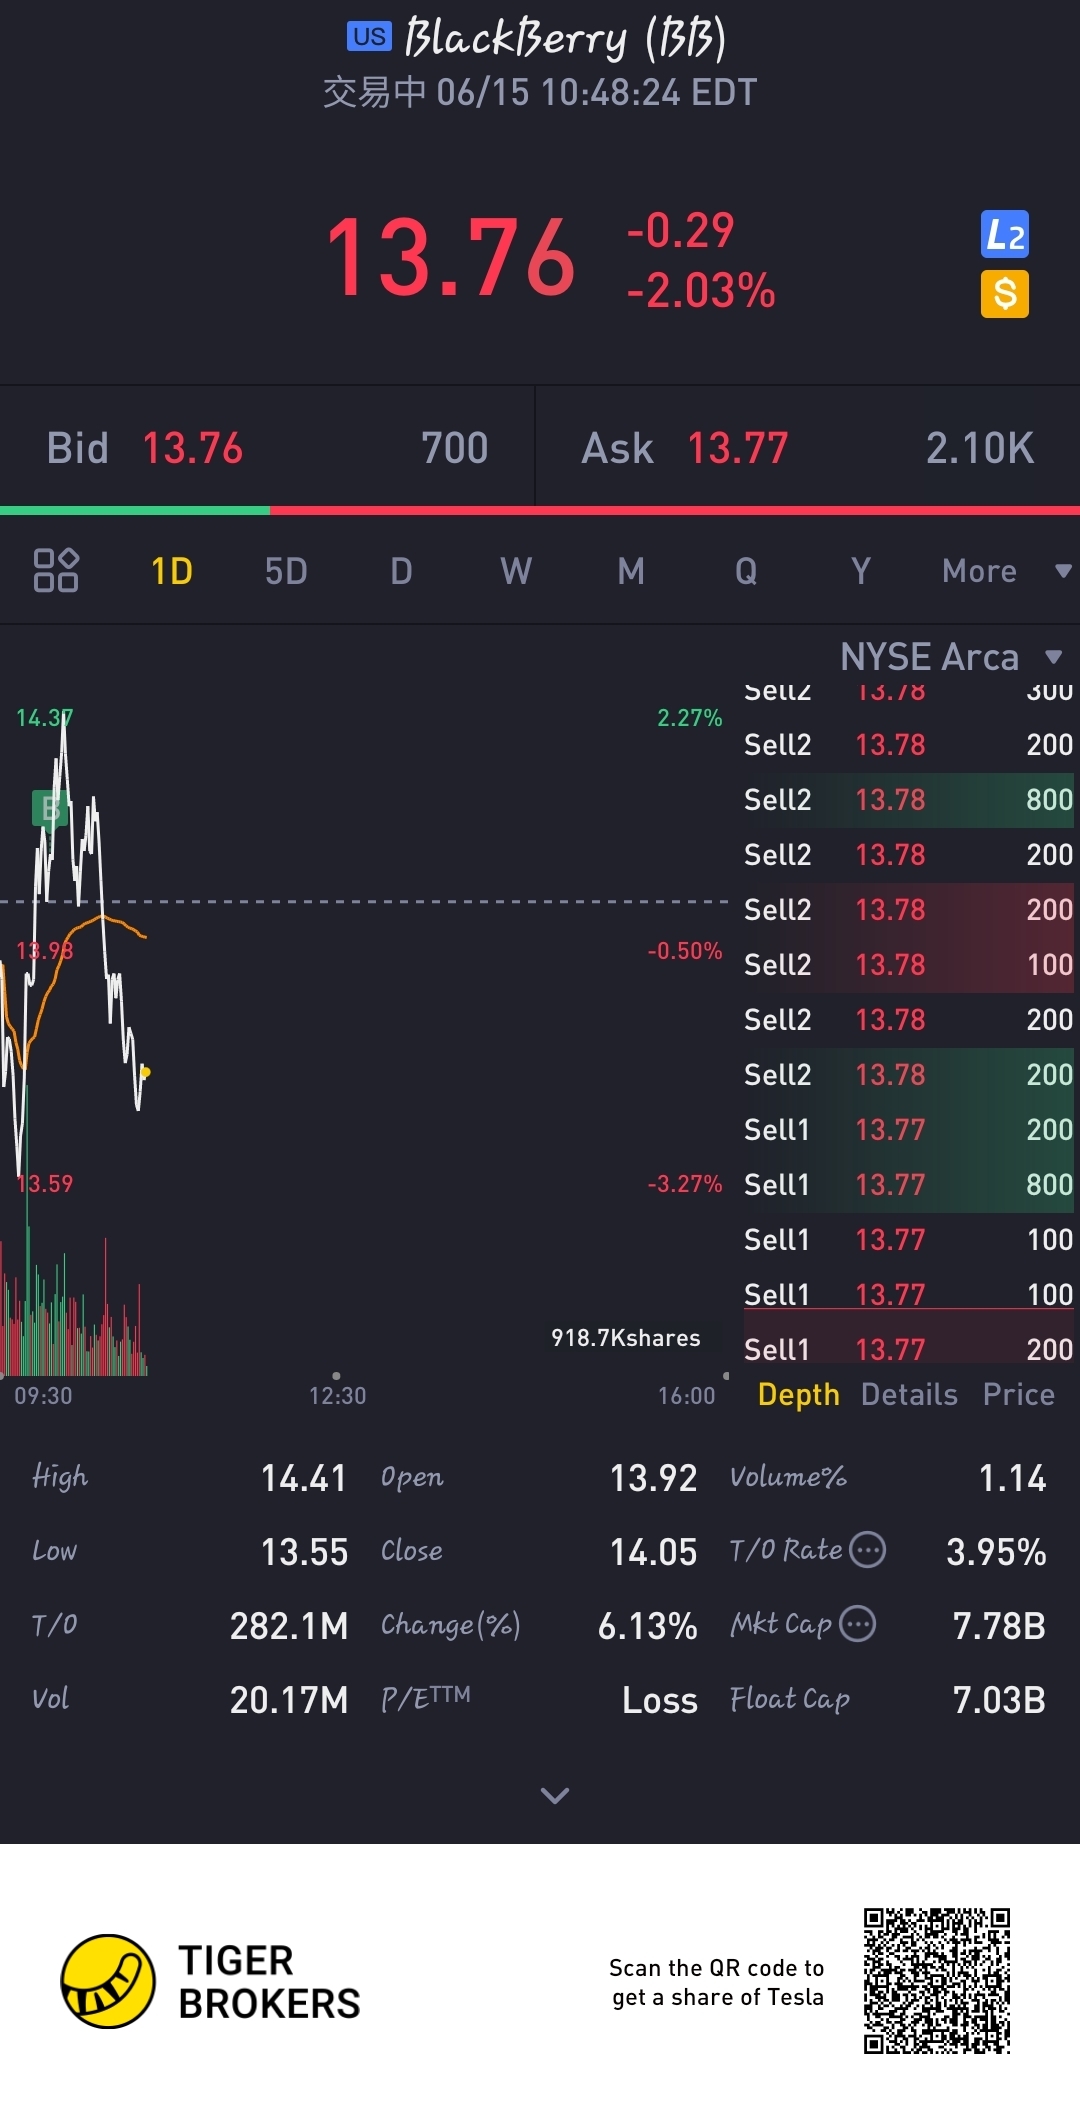
Task: Tap the Ask 13.77 quote
Action: point(808,448)
